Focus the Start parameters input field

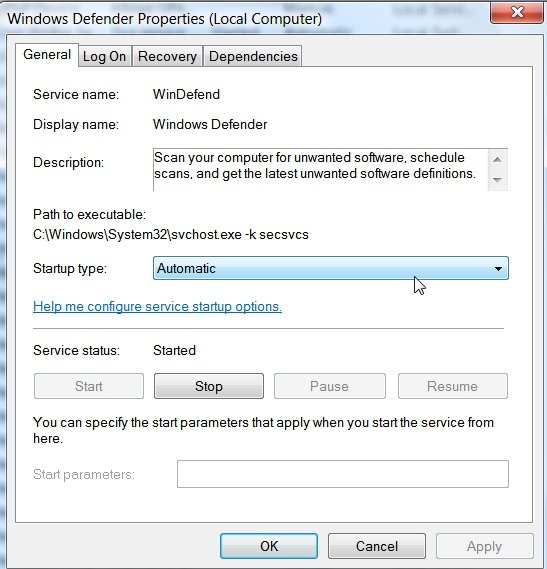point(343,474)
